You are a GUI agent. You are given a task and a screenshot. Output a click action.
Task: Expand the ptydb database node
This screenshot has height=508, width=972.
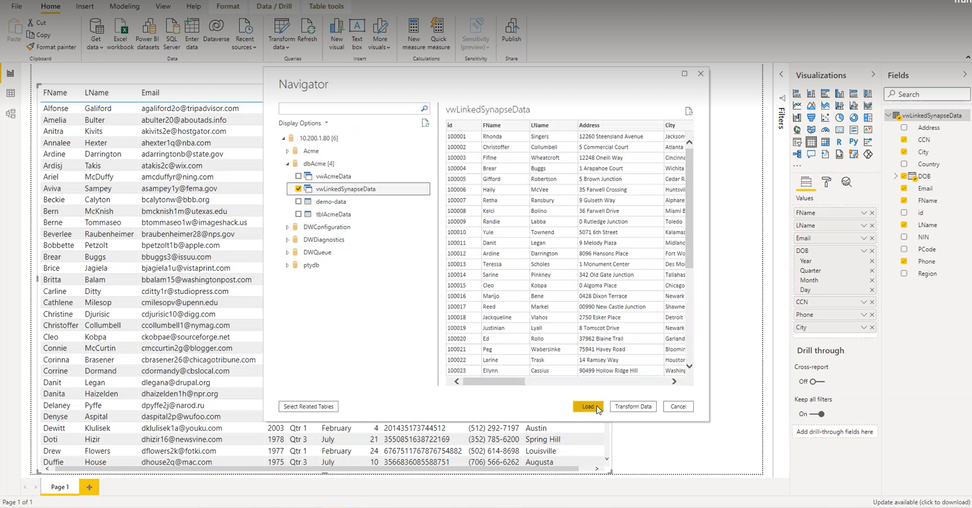287,265
